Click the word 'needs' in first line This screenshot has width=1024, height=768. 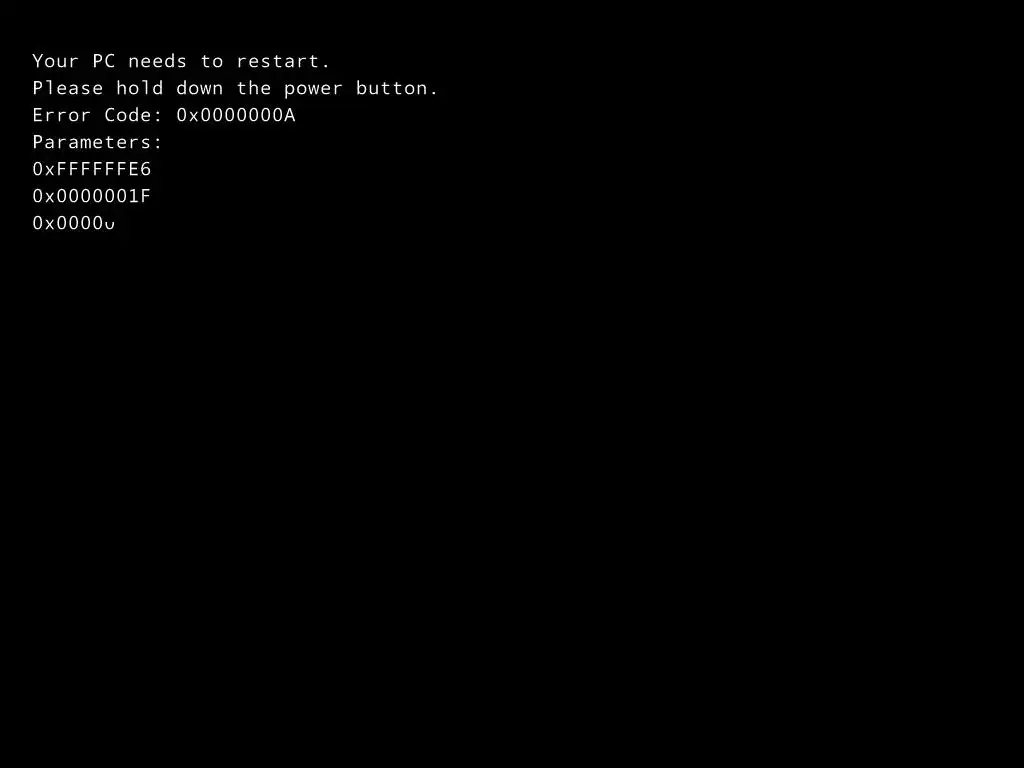tap(157, 61)
